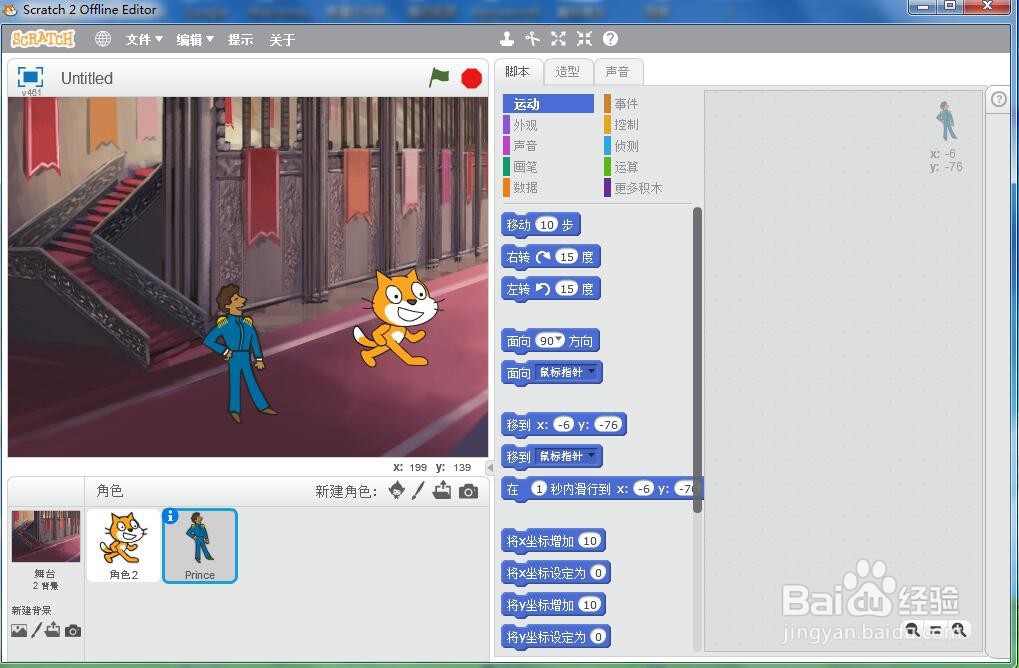Click the green flag to run project
1019x668 pixels.
coord(439,77)
